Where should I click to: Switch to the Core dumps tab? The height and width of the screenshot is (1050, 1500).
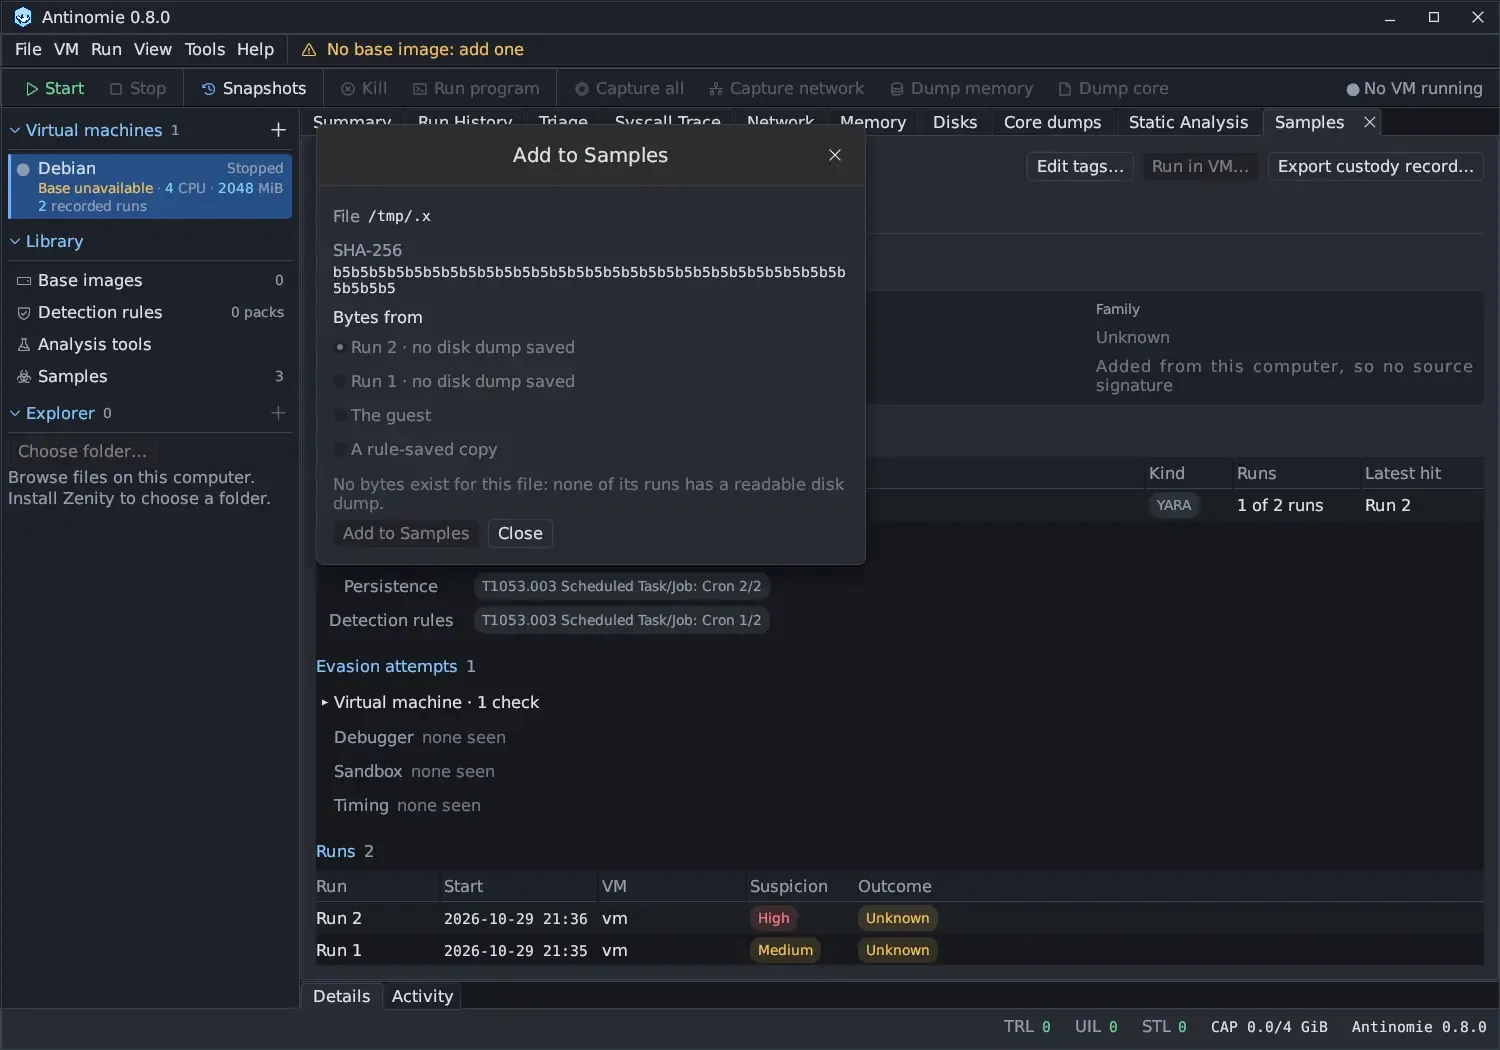point(1052,122)
